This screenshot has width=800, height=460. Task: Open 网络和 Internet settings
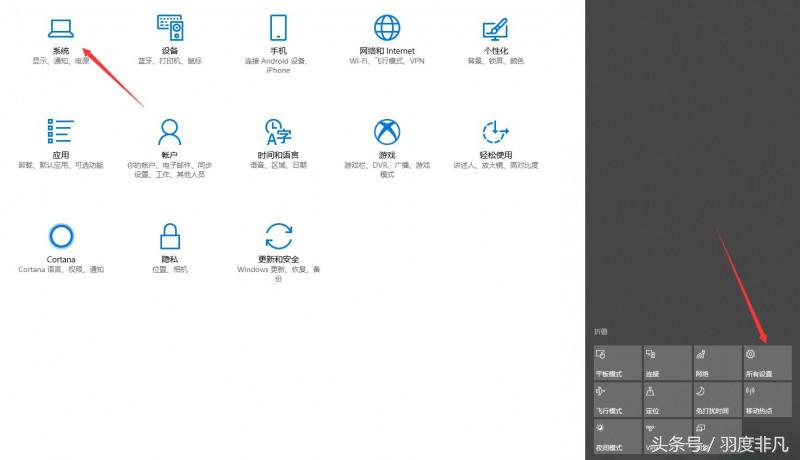tap(387, 41)
